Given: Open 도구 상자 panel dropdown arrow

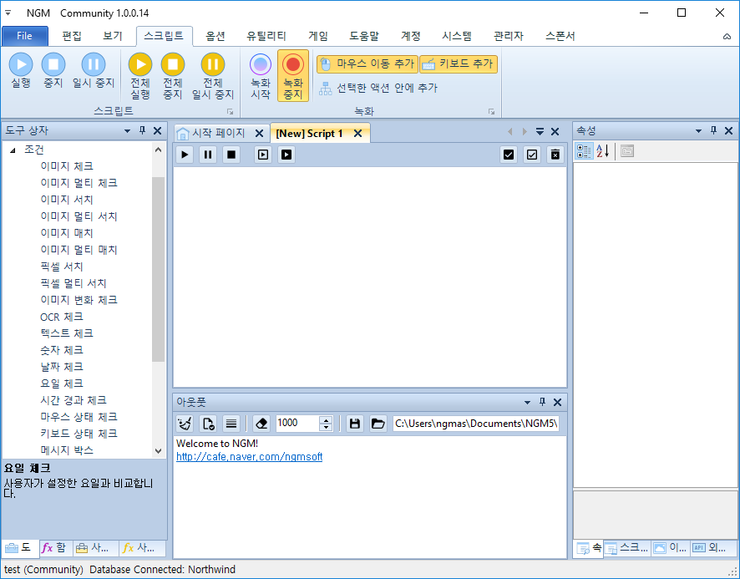Looking at the screenshot, I should (x=127, y=131).
